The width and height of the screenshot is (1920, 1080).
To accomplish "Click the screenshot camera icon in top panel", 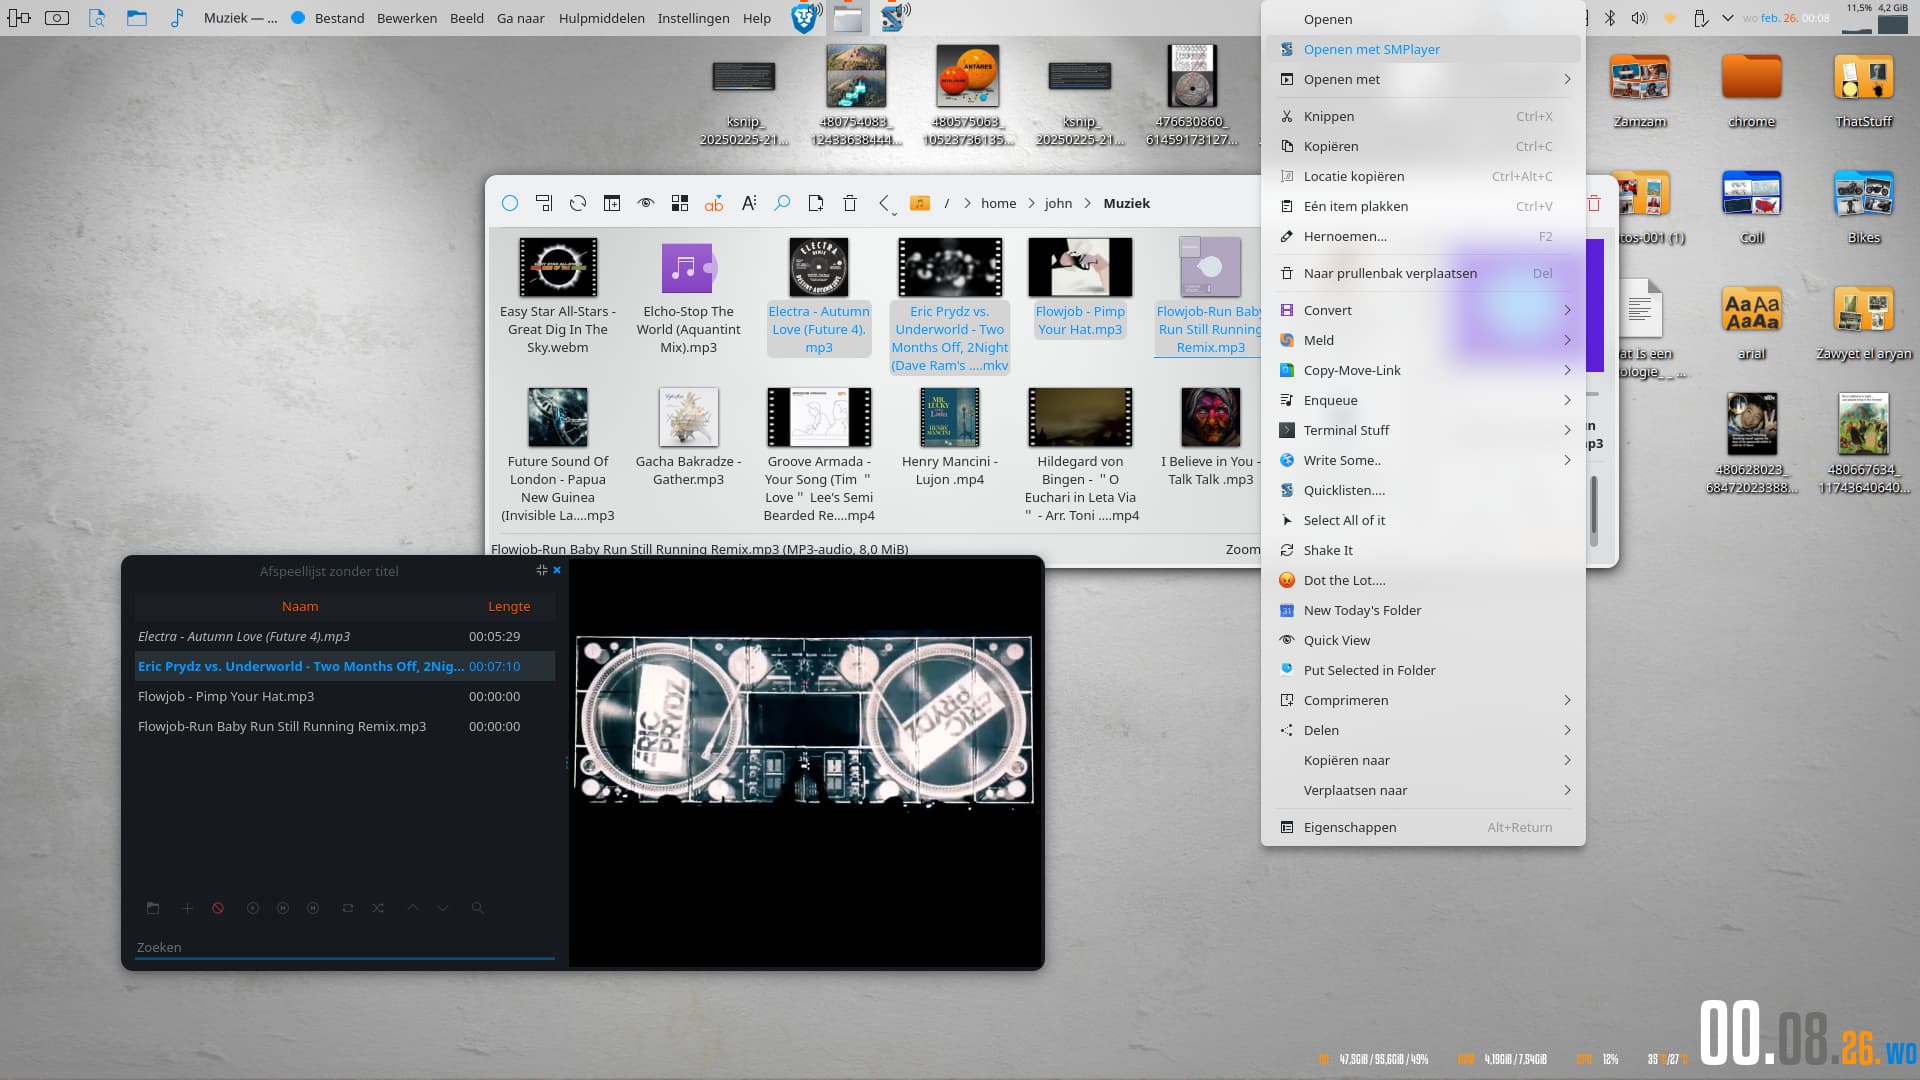I will 57,18.
